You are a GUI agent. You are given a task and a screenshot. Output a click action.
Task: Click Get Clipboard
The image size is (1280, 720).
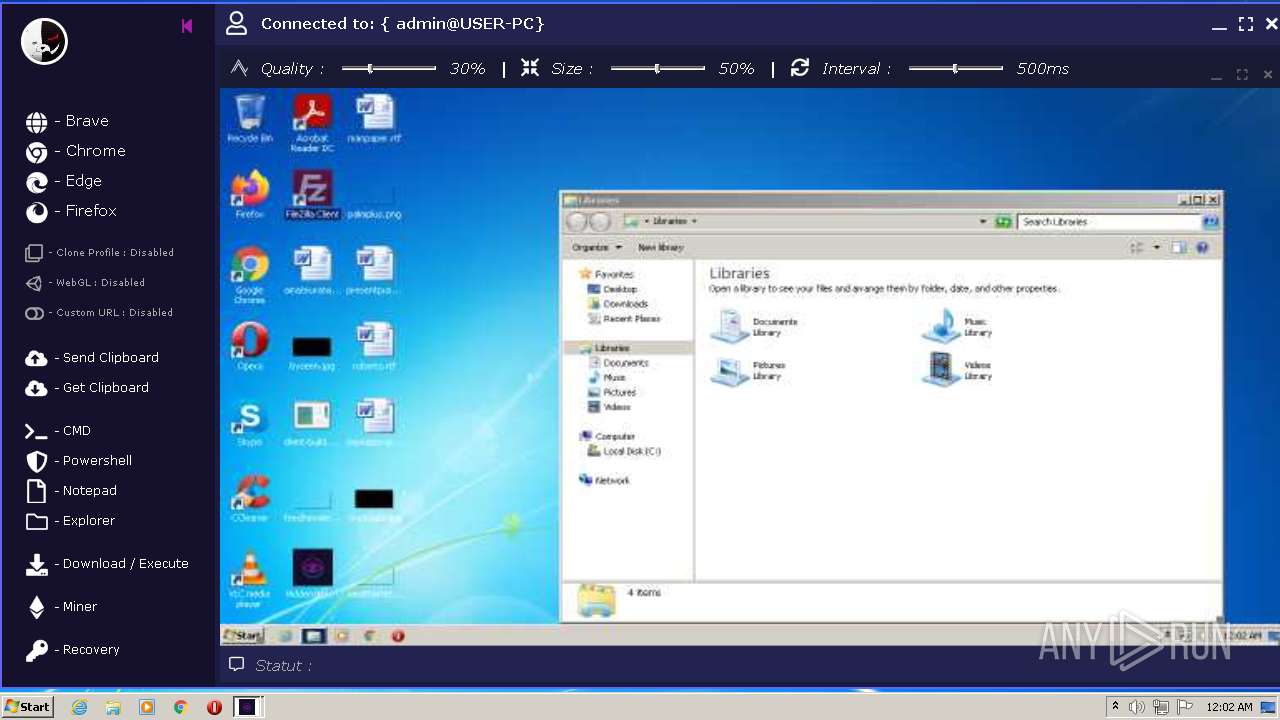pyautogui.click(x=87, y=388)
